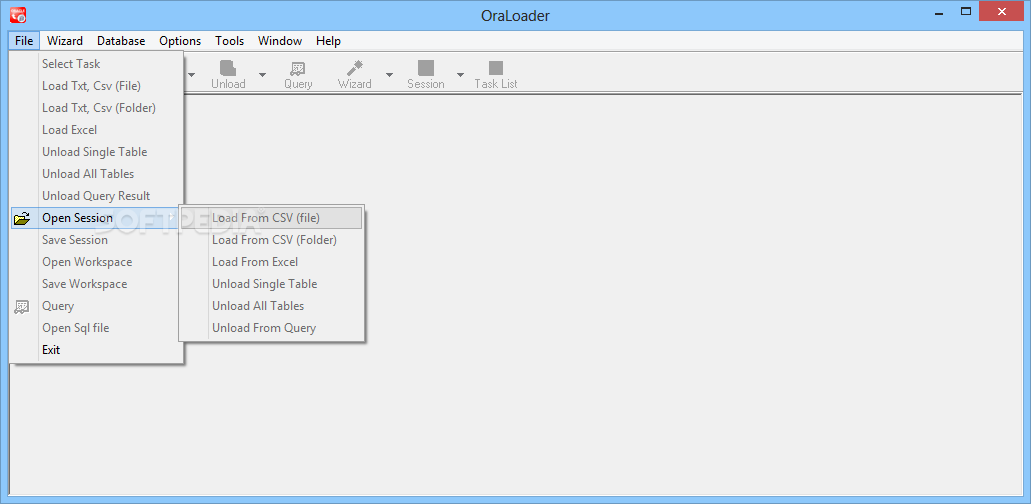Screen dimensions: 1031x504
Task: Choose Load Txt, Csv (Folder) menu entry
Action: pos(97,108)
